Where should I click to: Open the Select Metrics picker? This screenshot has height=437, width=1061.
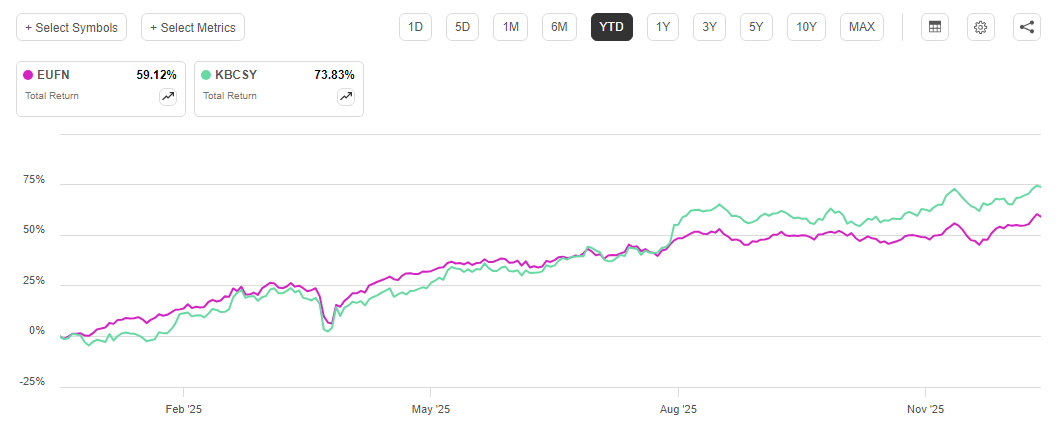coord(193,27)
